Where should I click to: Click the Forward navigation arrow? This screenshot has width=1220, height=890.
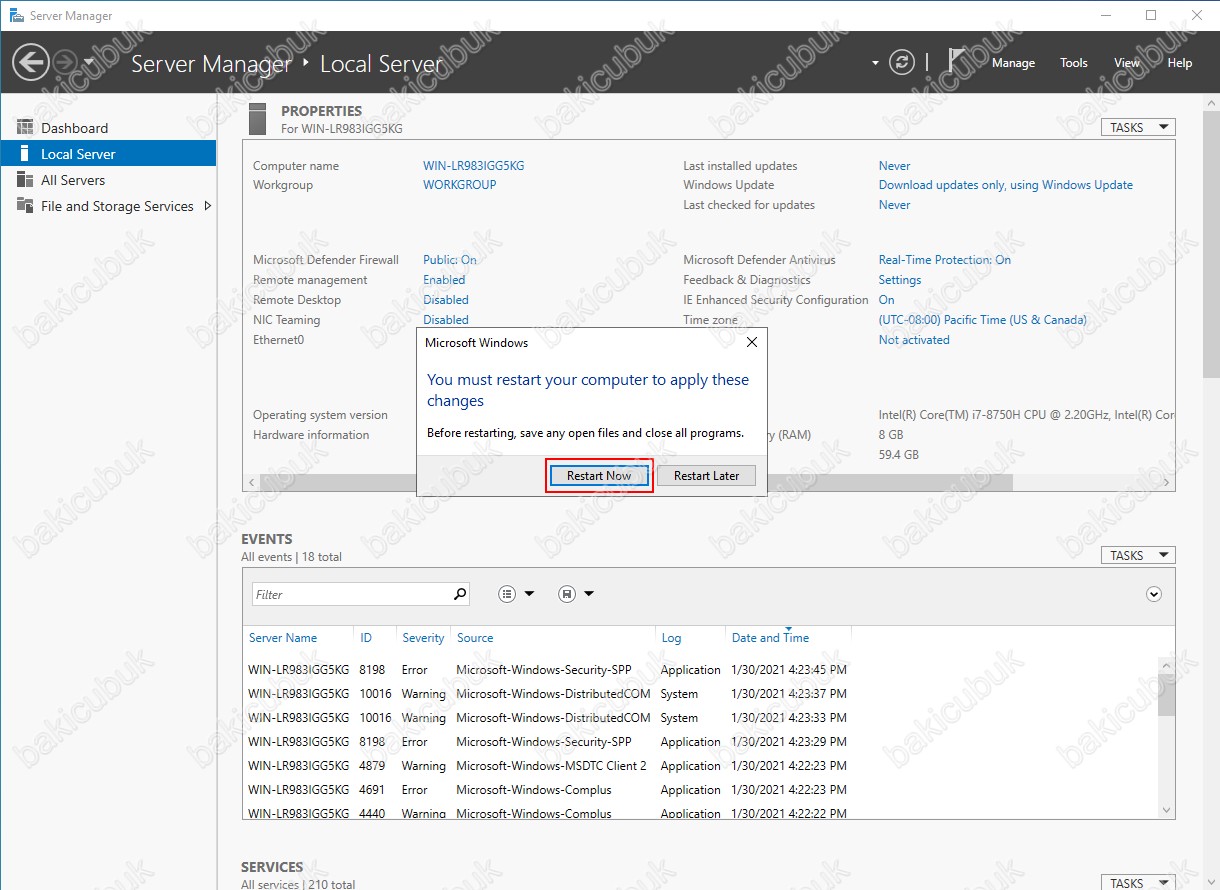[x=65, y=62]
